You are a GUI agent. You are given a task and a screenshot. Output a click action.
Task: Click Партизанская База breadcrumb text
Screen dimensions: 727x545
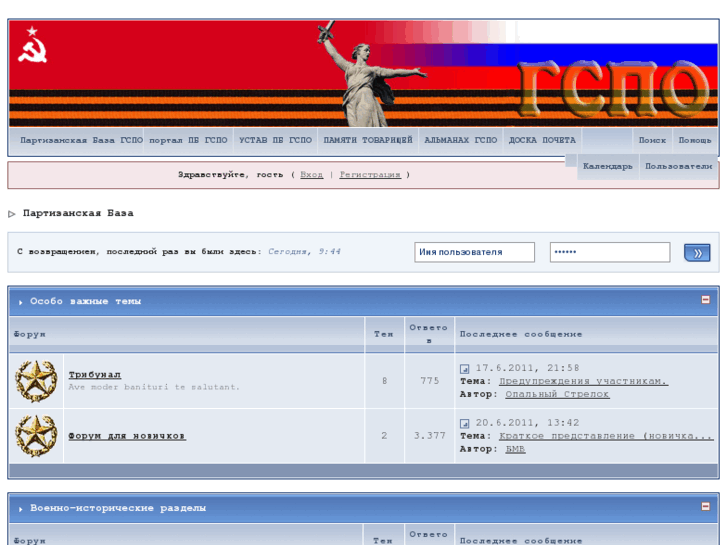[x=78, y=213]
